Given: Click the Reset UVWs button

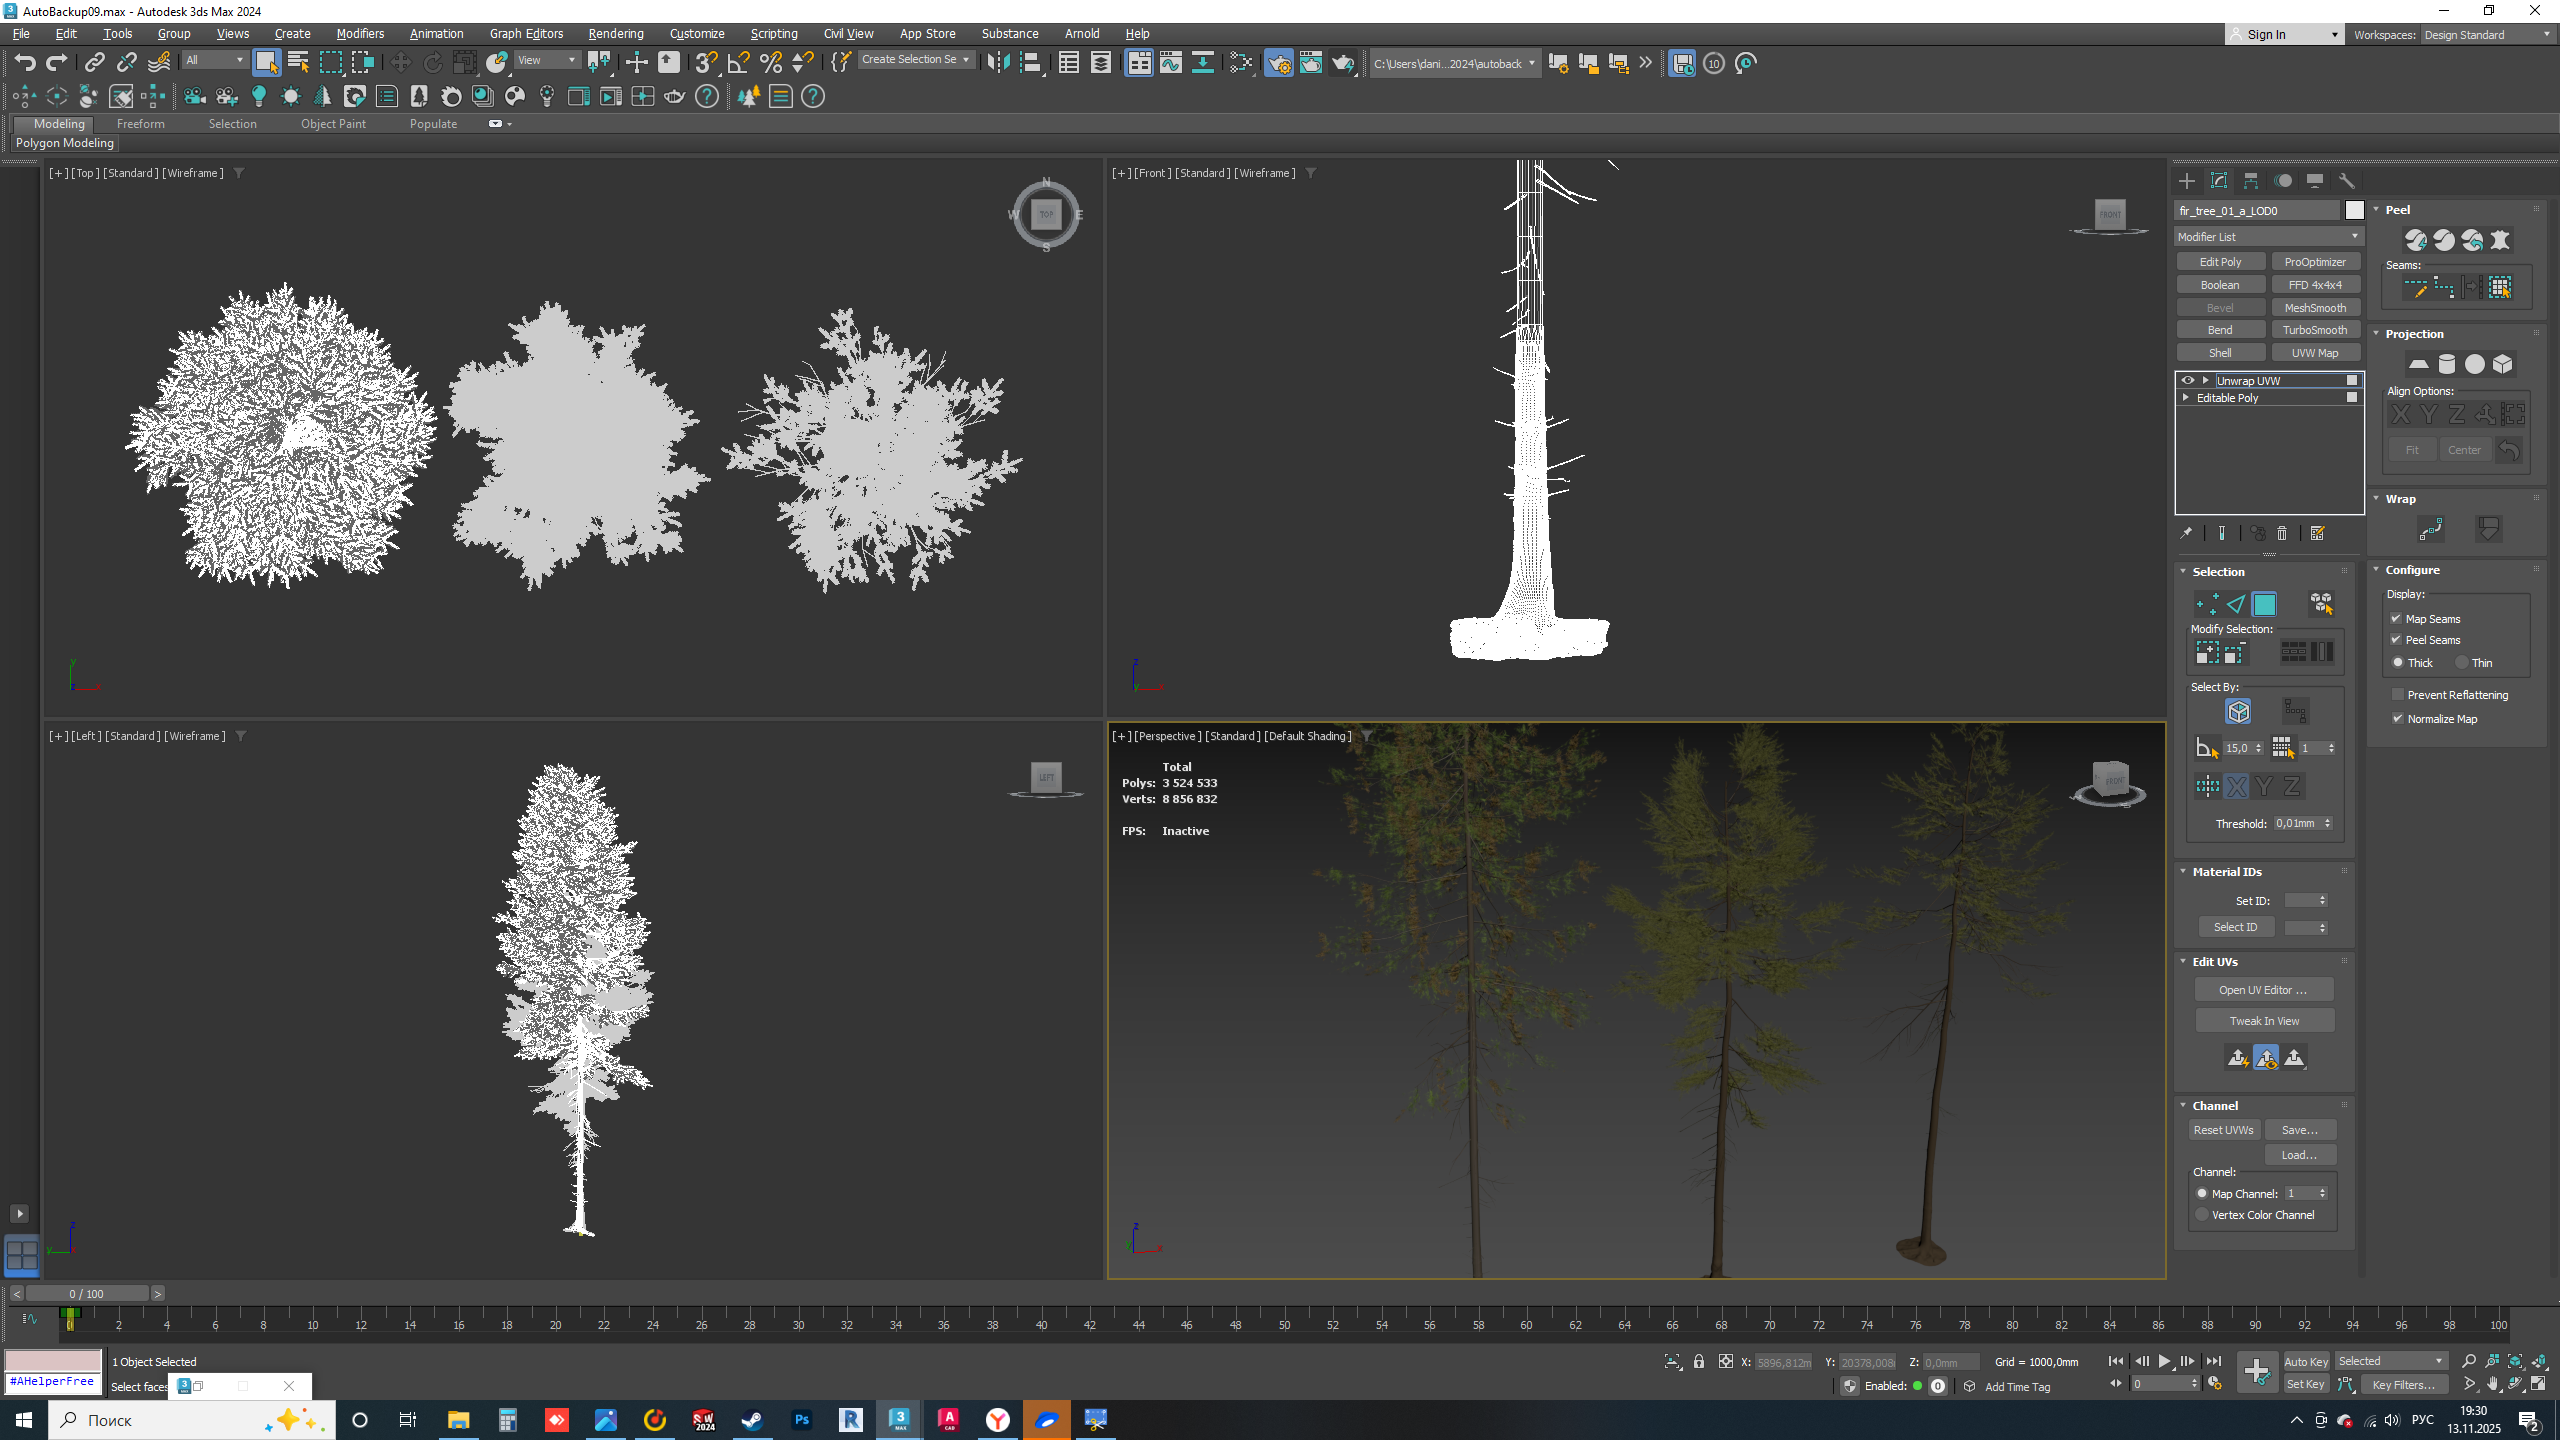Looking at the screenshot, I should point(2223,1130).
